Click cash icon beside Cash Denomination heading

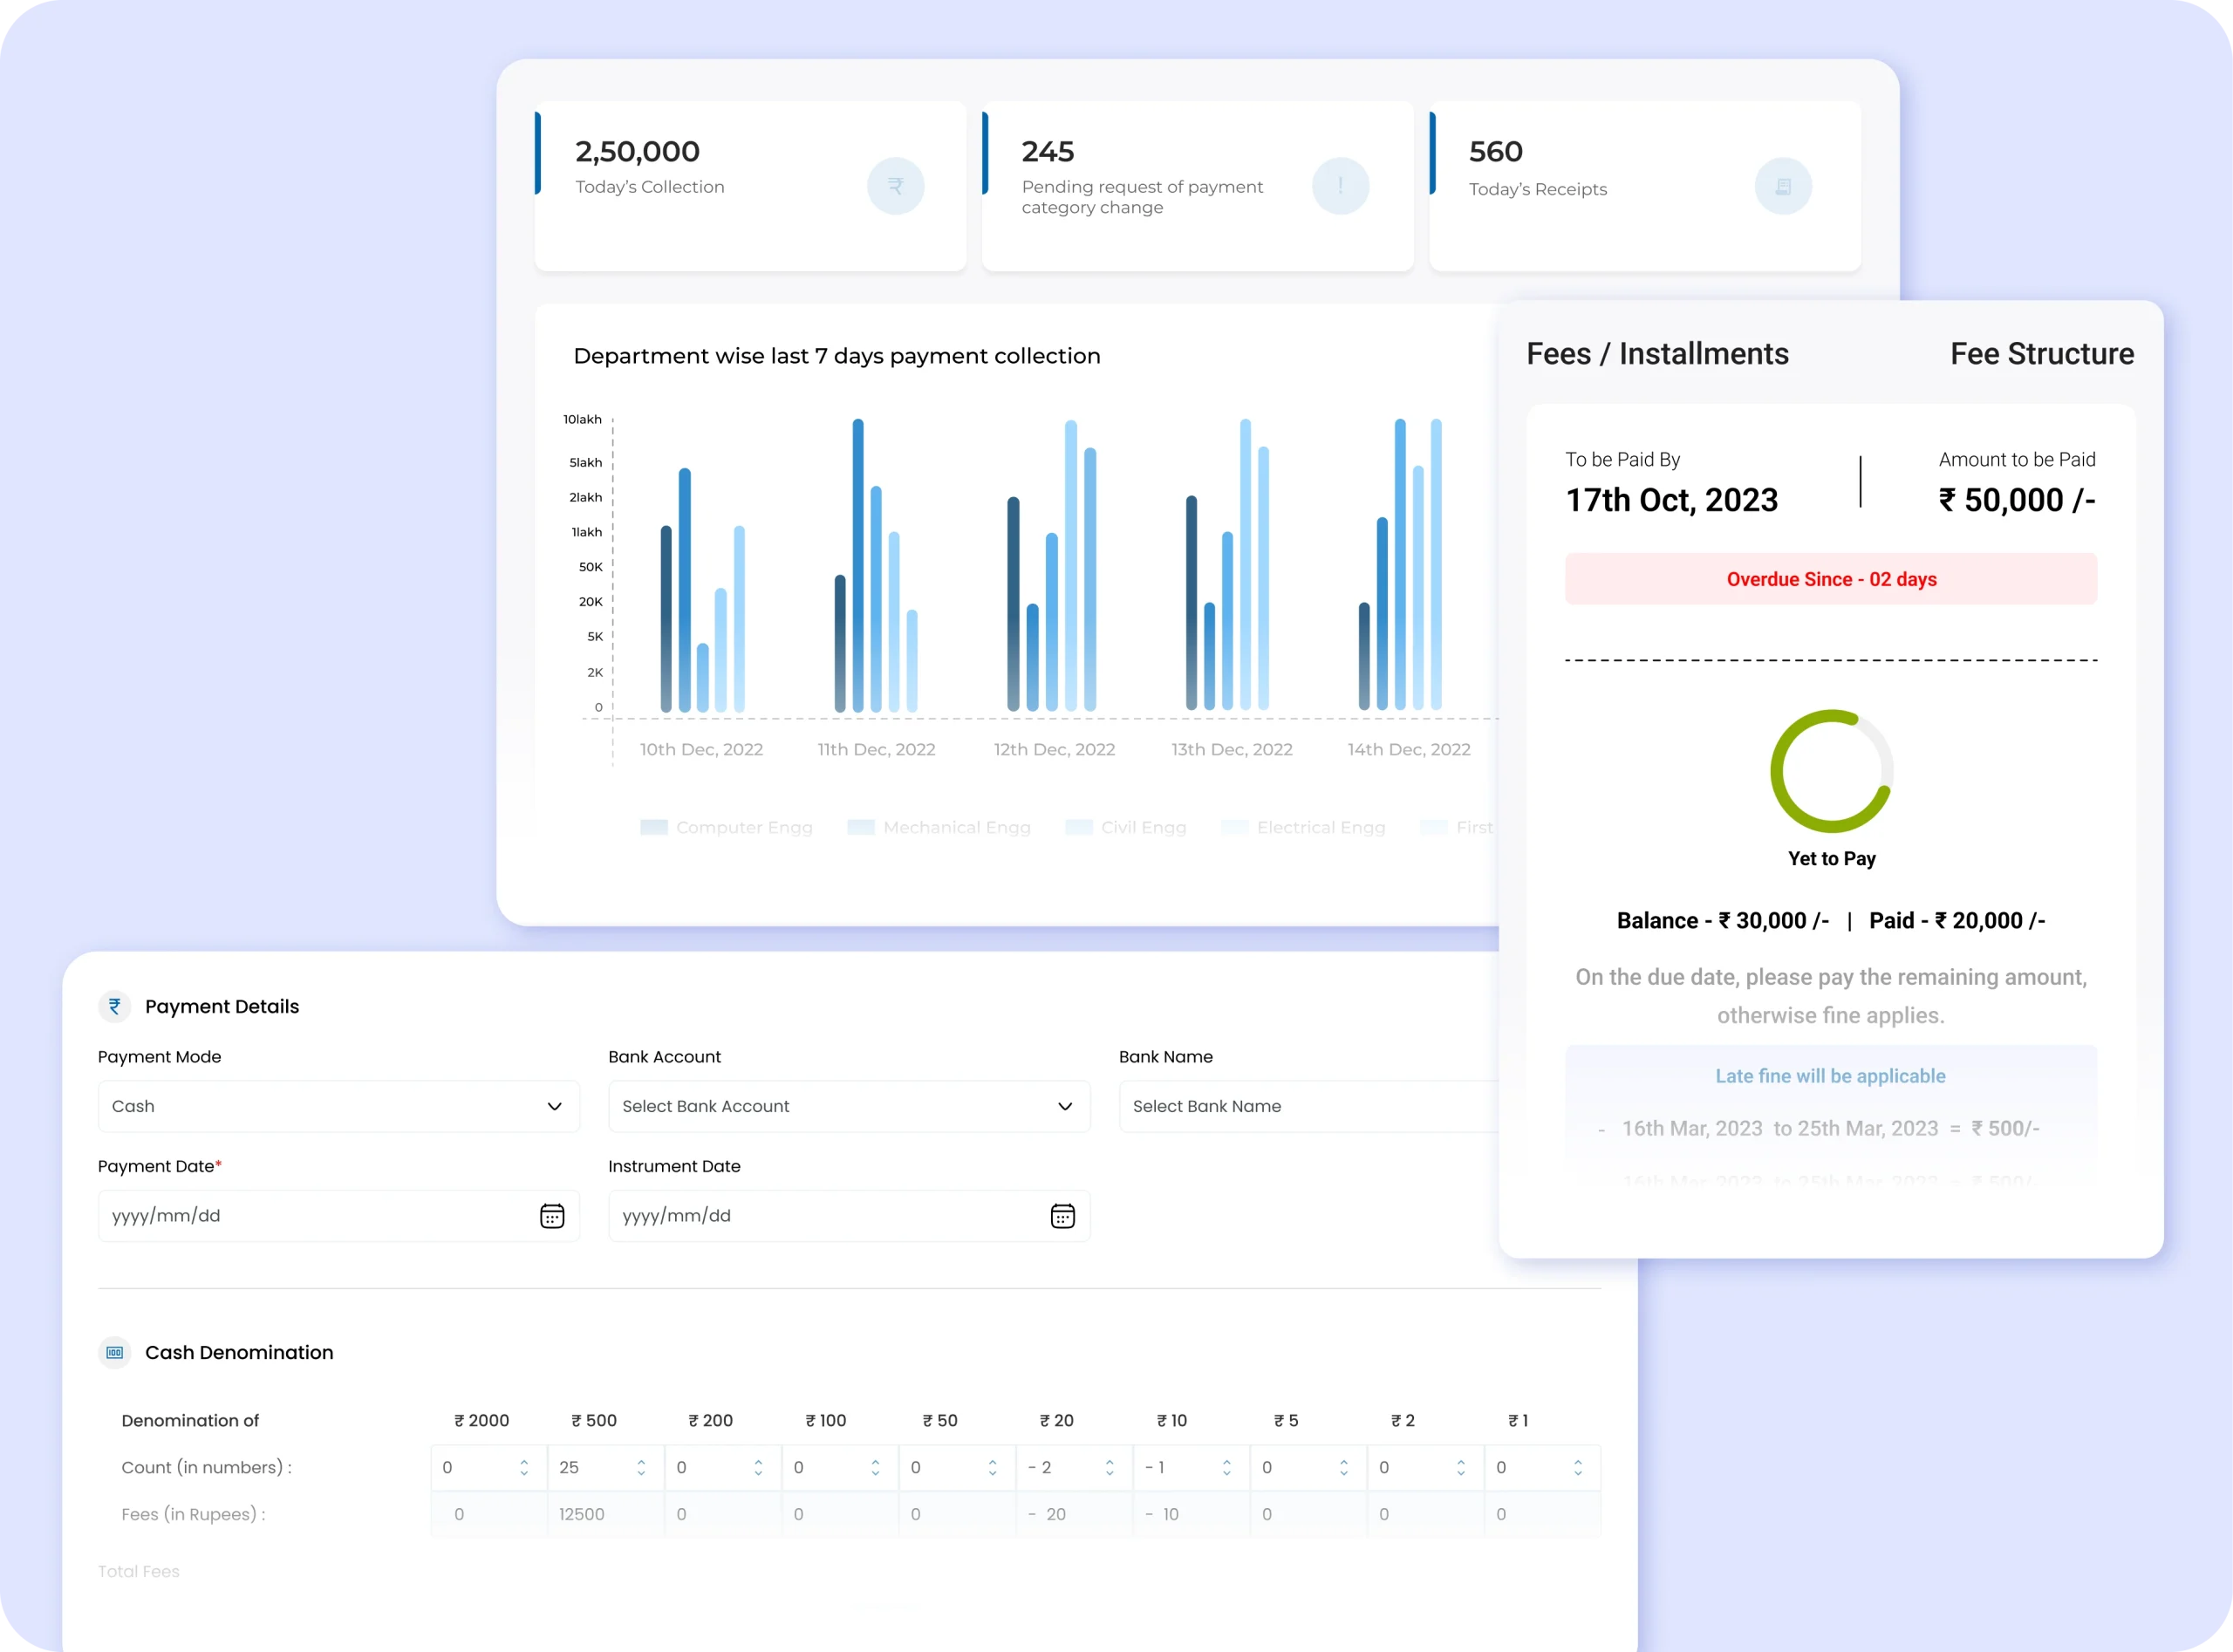pos(115,1352)
